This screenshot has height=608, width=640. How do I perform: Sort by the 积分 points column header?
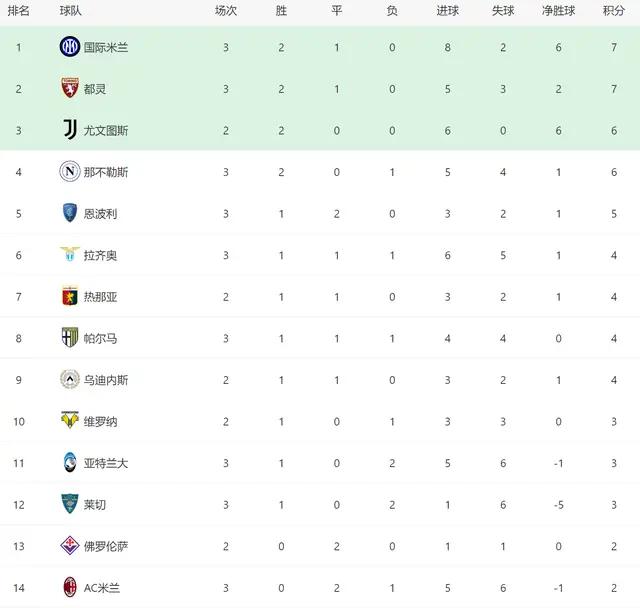[x=613, y=11]
